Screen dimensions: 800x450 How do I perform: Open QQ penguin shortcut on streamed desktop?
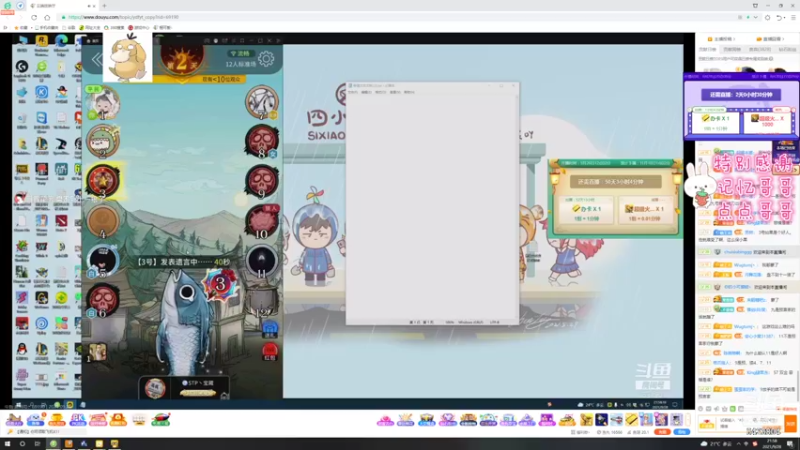tap(21, 351)
